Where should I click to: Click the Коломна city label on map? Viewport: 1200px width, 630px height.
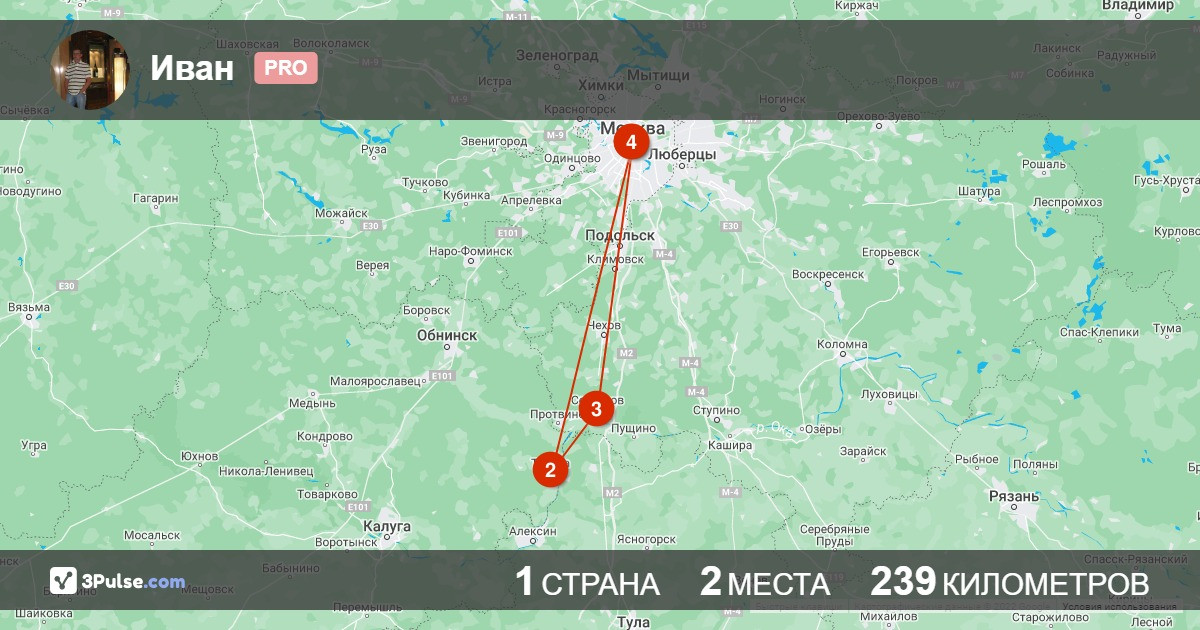tap(842, 344)
